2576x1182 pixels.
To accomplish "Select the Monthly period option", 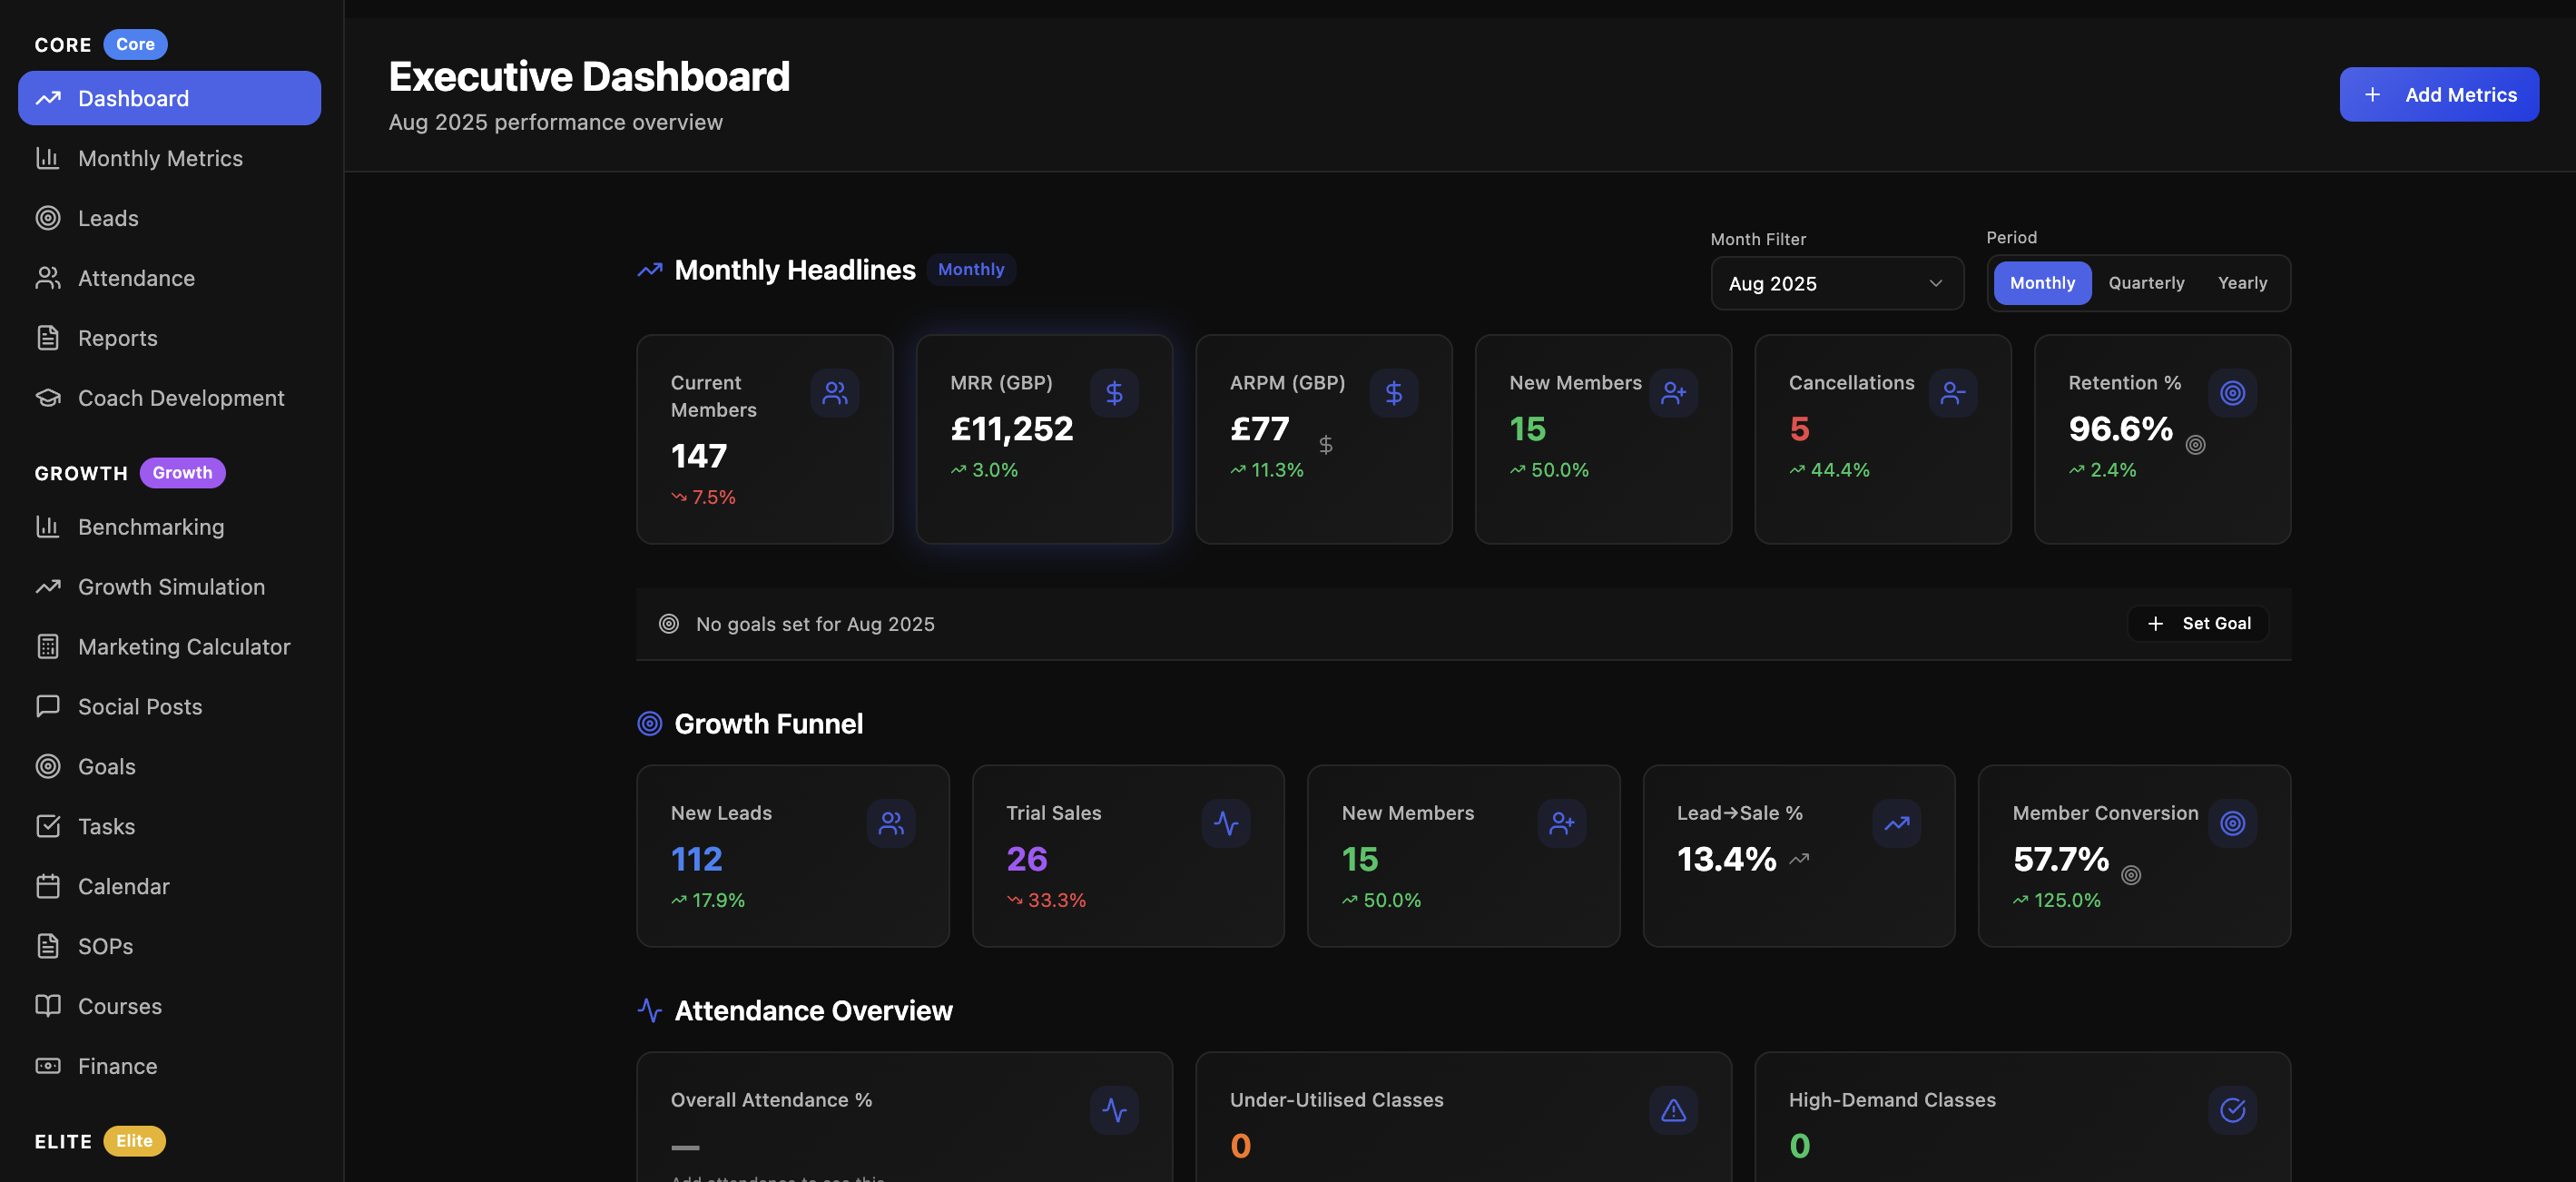I will click(x=2042, y=283).
